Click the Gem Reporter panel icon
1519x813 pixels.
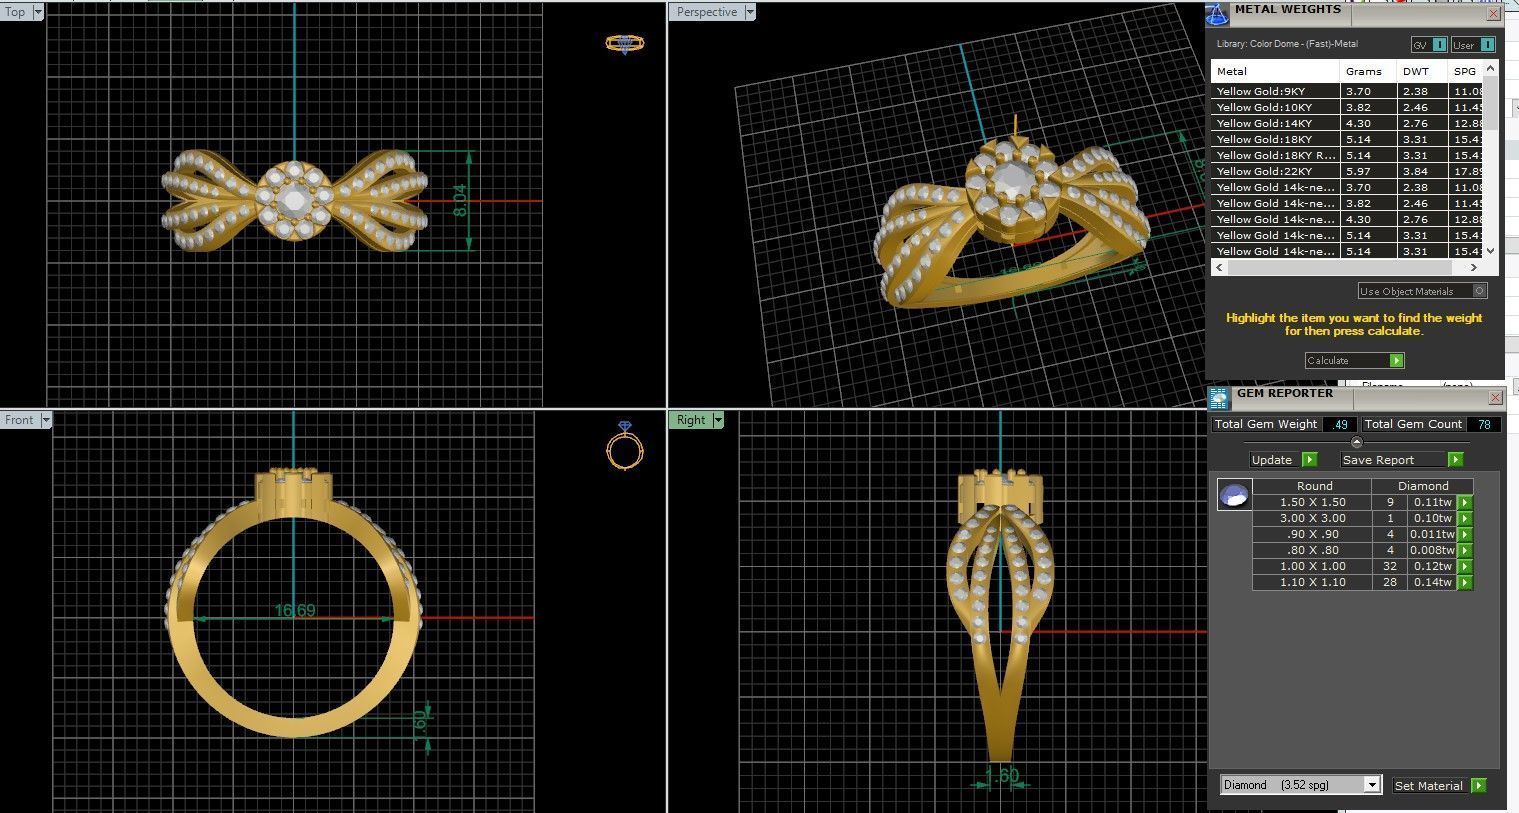(x=1219, y=398)
